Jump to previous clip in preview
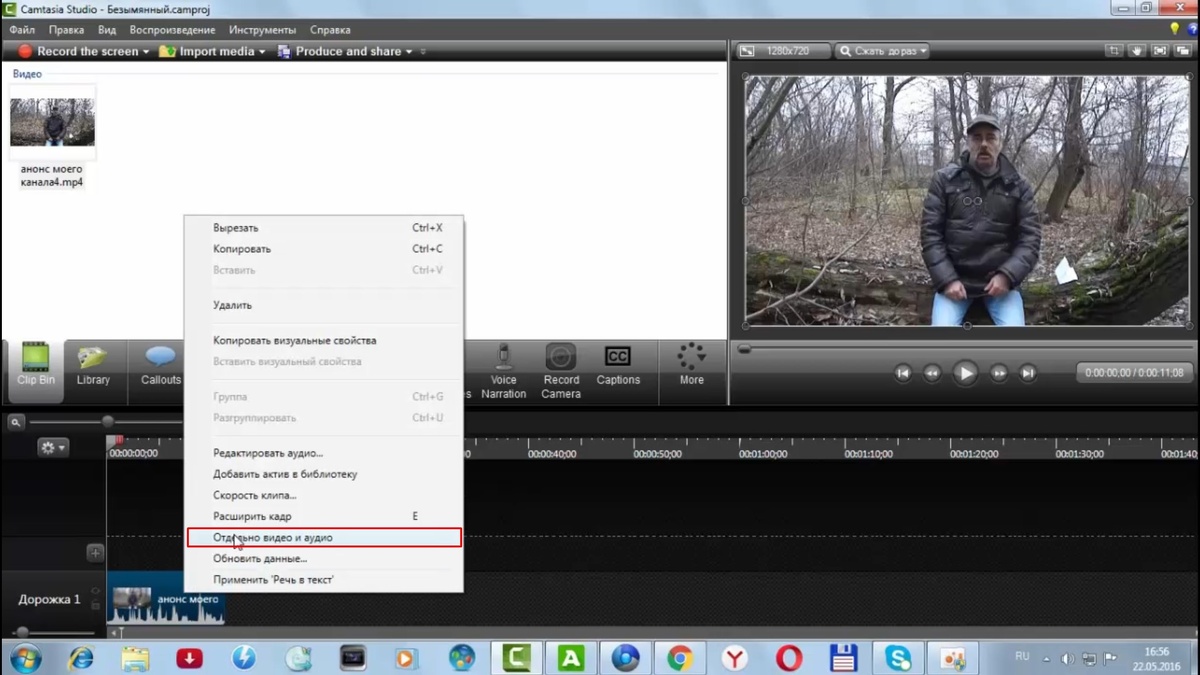 [903, 373]
